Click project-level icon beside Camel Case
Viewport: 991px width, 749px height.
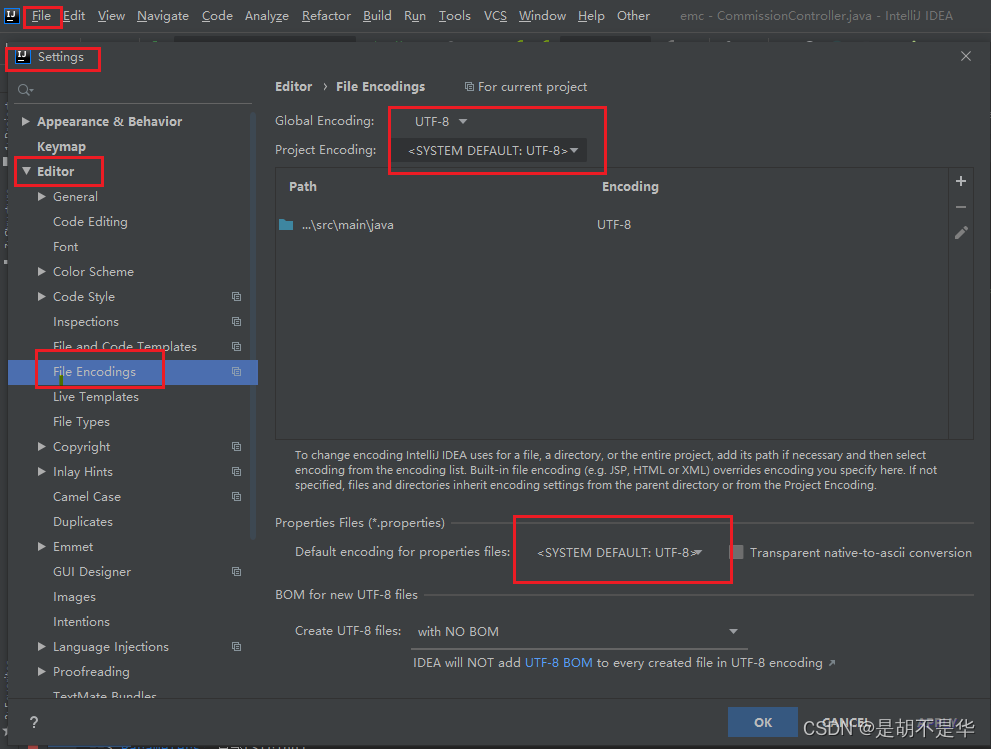click(x=236, y=496)
